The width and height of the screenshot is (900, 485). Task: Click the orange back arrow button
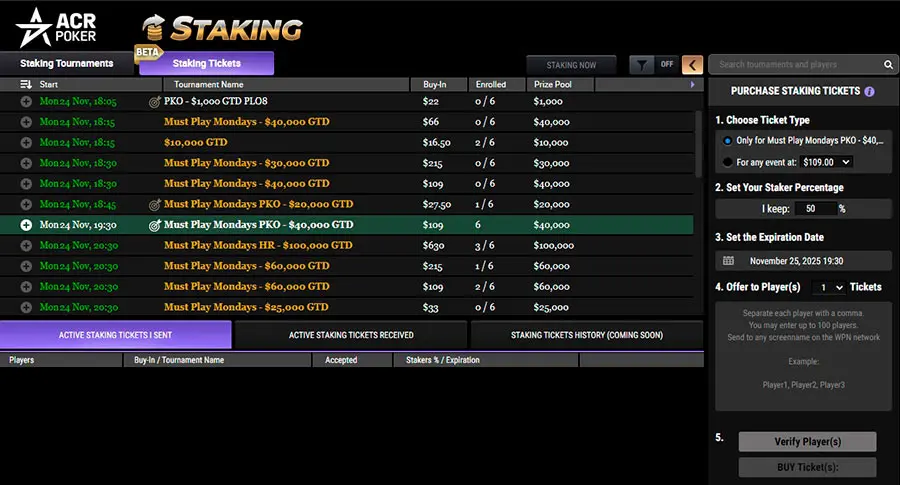(692, 65)
